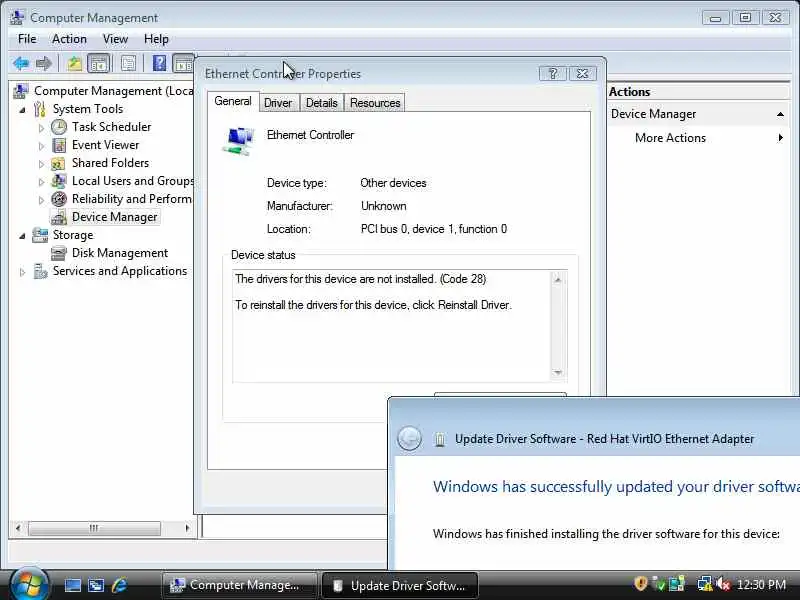Switch to the Driver tab
This screenshot has height=600, width=800.
[278, 103]
